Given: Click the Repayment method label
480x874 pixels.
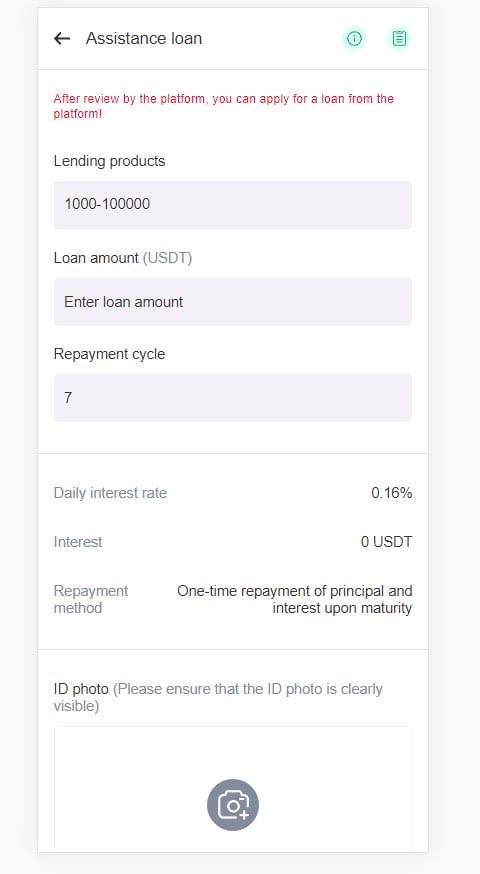Looking at the screenshot, I should (91, 599).
